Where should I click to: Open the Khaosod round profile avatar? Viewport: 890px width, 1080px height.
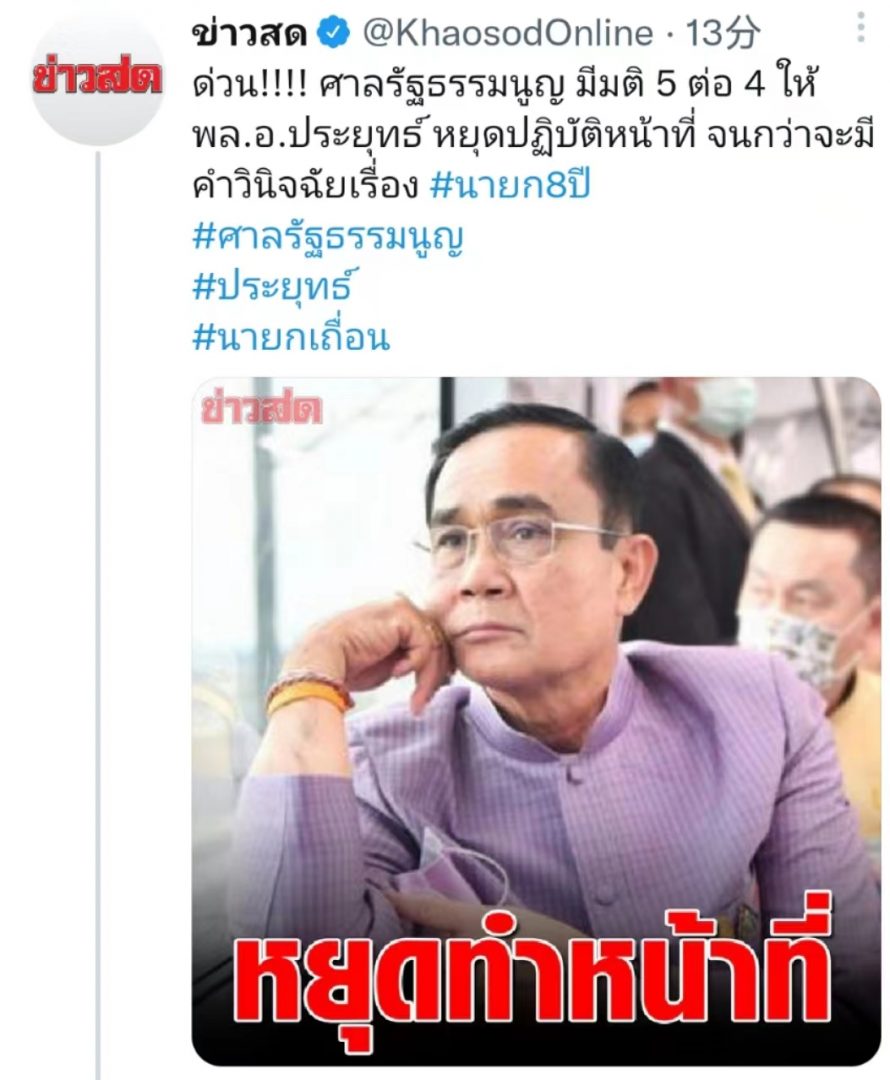pos(97,80)
